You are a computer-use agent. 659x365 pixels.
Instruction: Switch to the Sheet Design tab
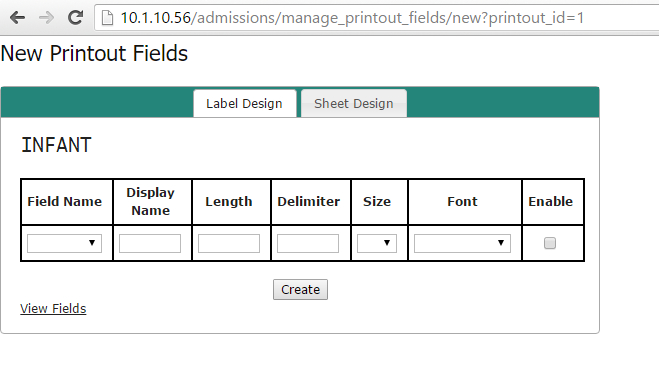[x=354, y=103]
